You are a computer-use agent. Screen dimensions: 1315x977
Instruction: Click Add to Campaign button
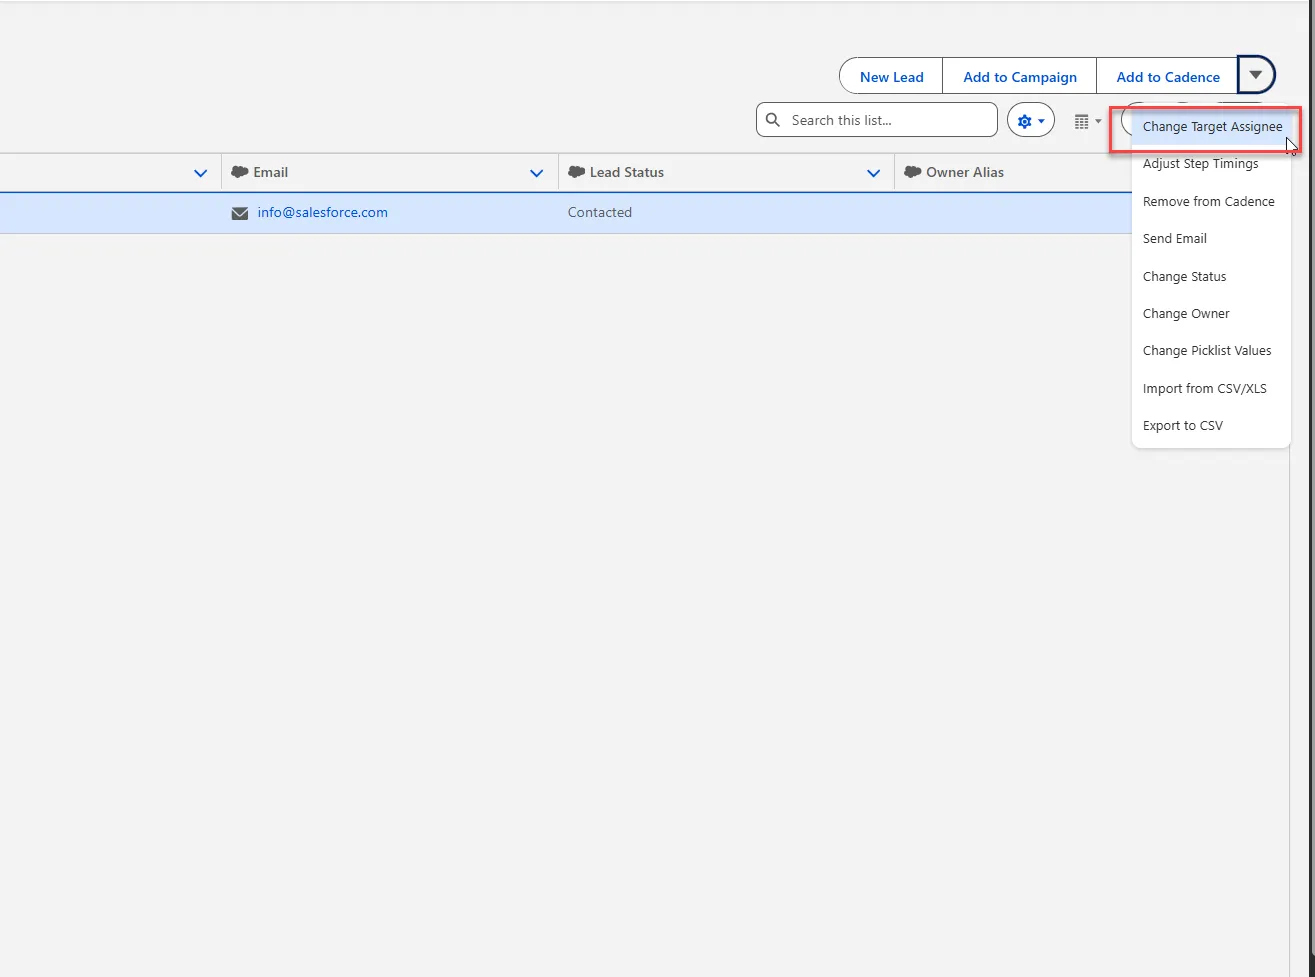[1019, 77]
